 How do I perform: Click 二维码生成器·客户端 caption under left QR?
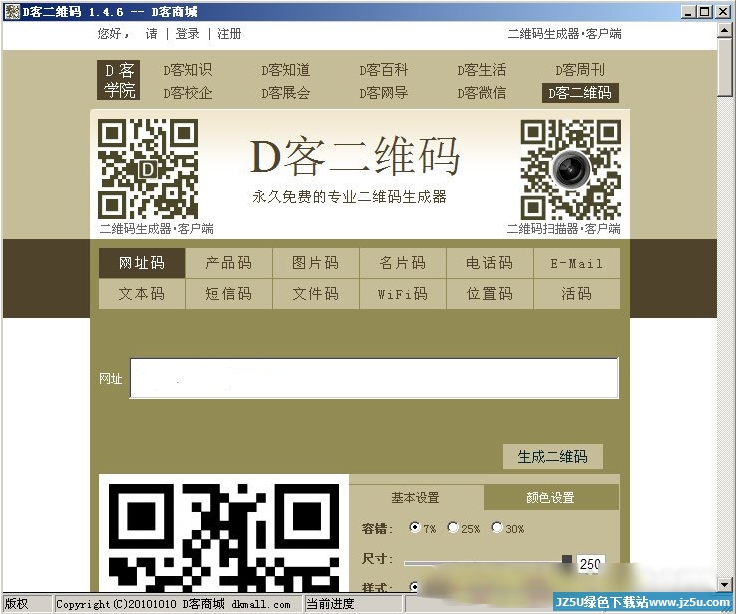pos(156,229)
